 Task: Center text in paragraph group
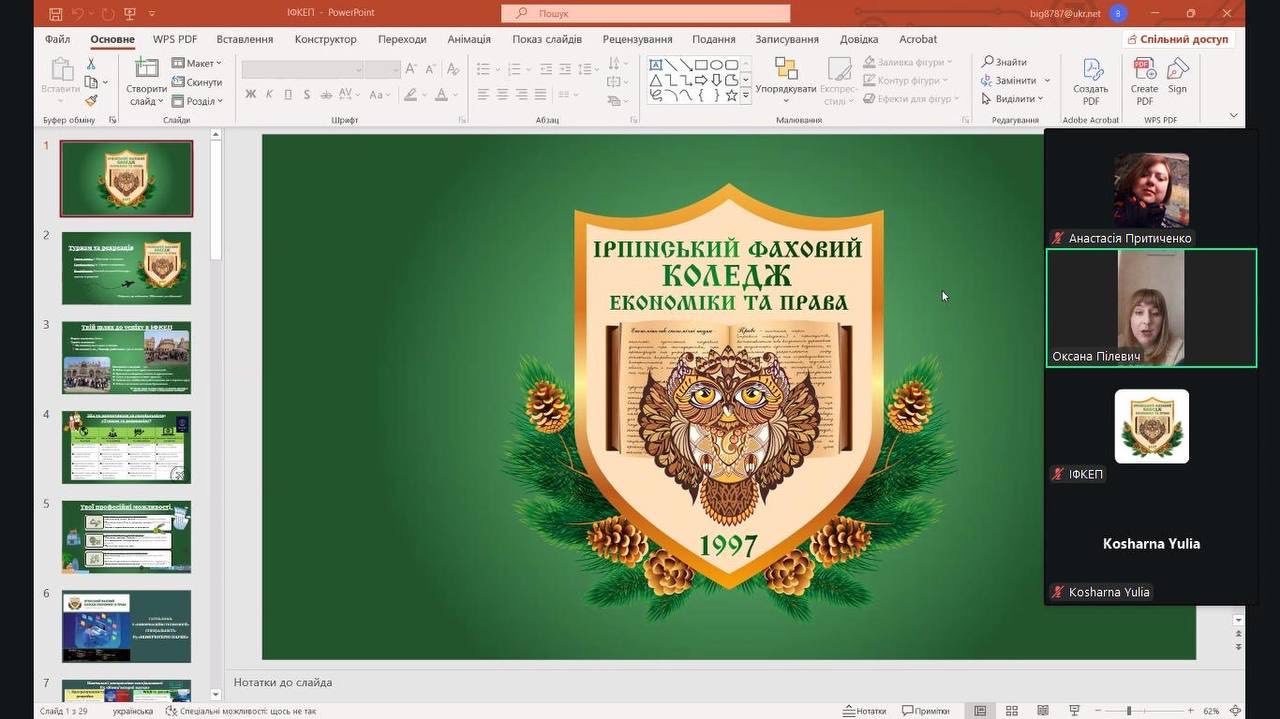[502, 95]
